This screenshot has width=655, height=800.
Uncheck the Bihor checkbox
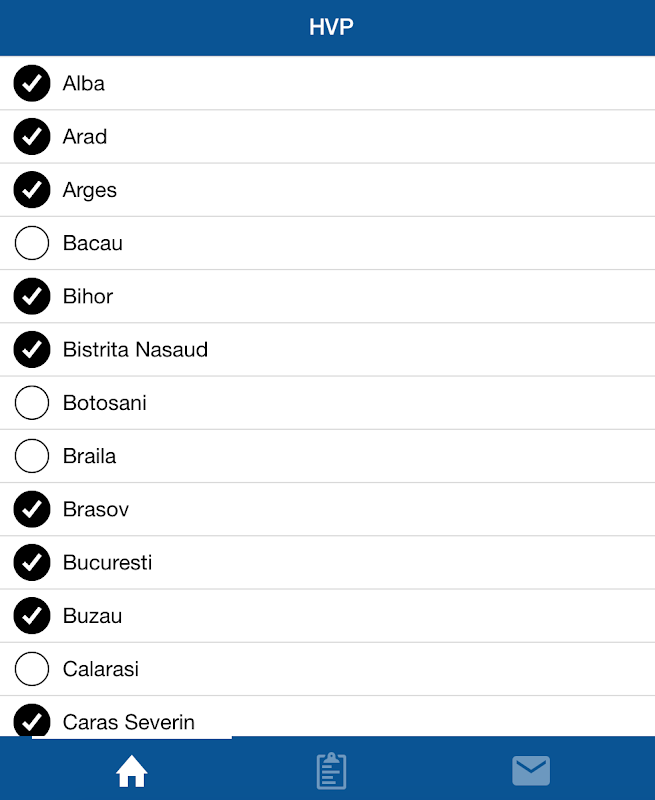32,296
